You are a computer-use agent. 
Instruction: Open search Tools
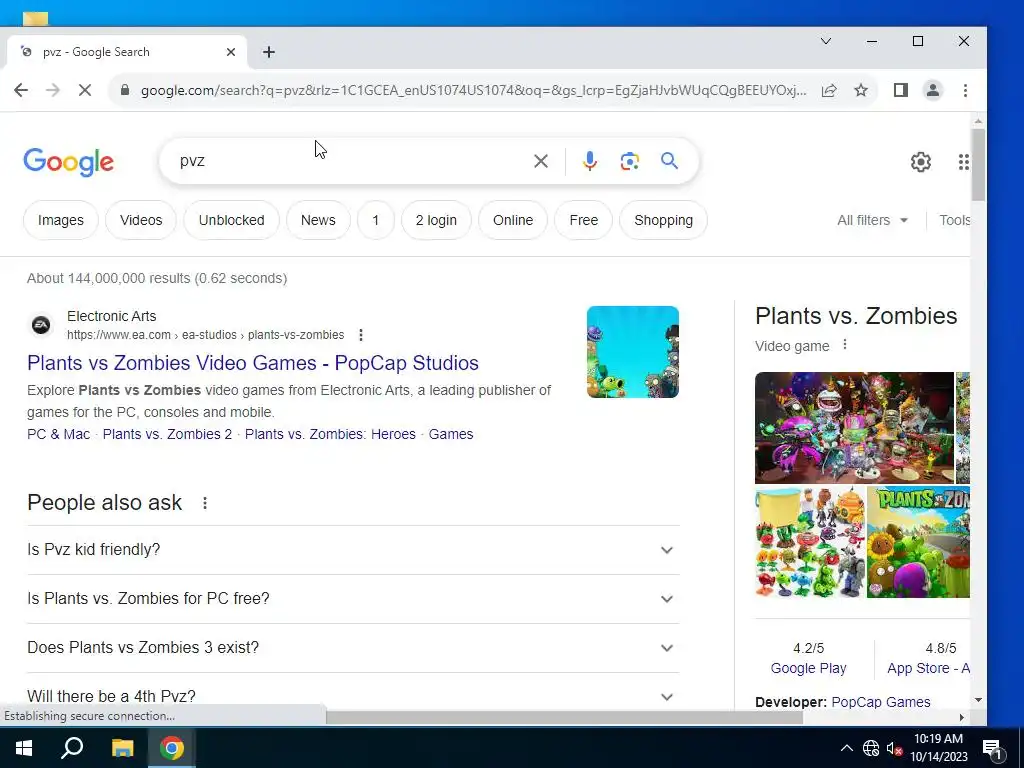[954, 220]
